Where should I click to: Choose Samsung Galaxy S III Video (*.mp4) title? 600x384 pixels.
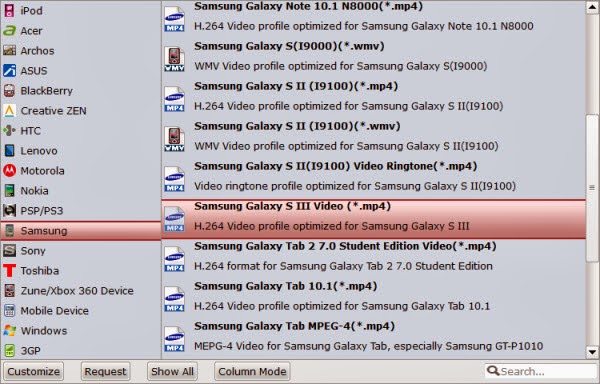(x=292, y=206)
